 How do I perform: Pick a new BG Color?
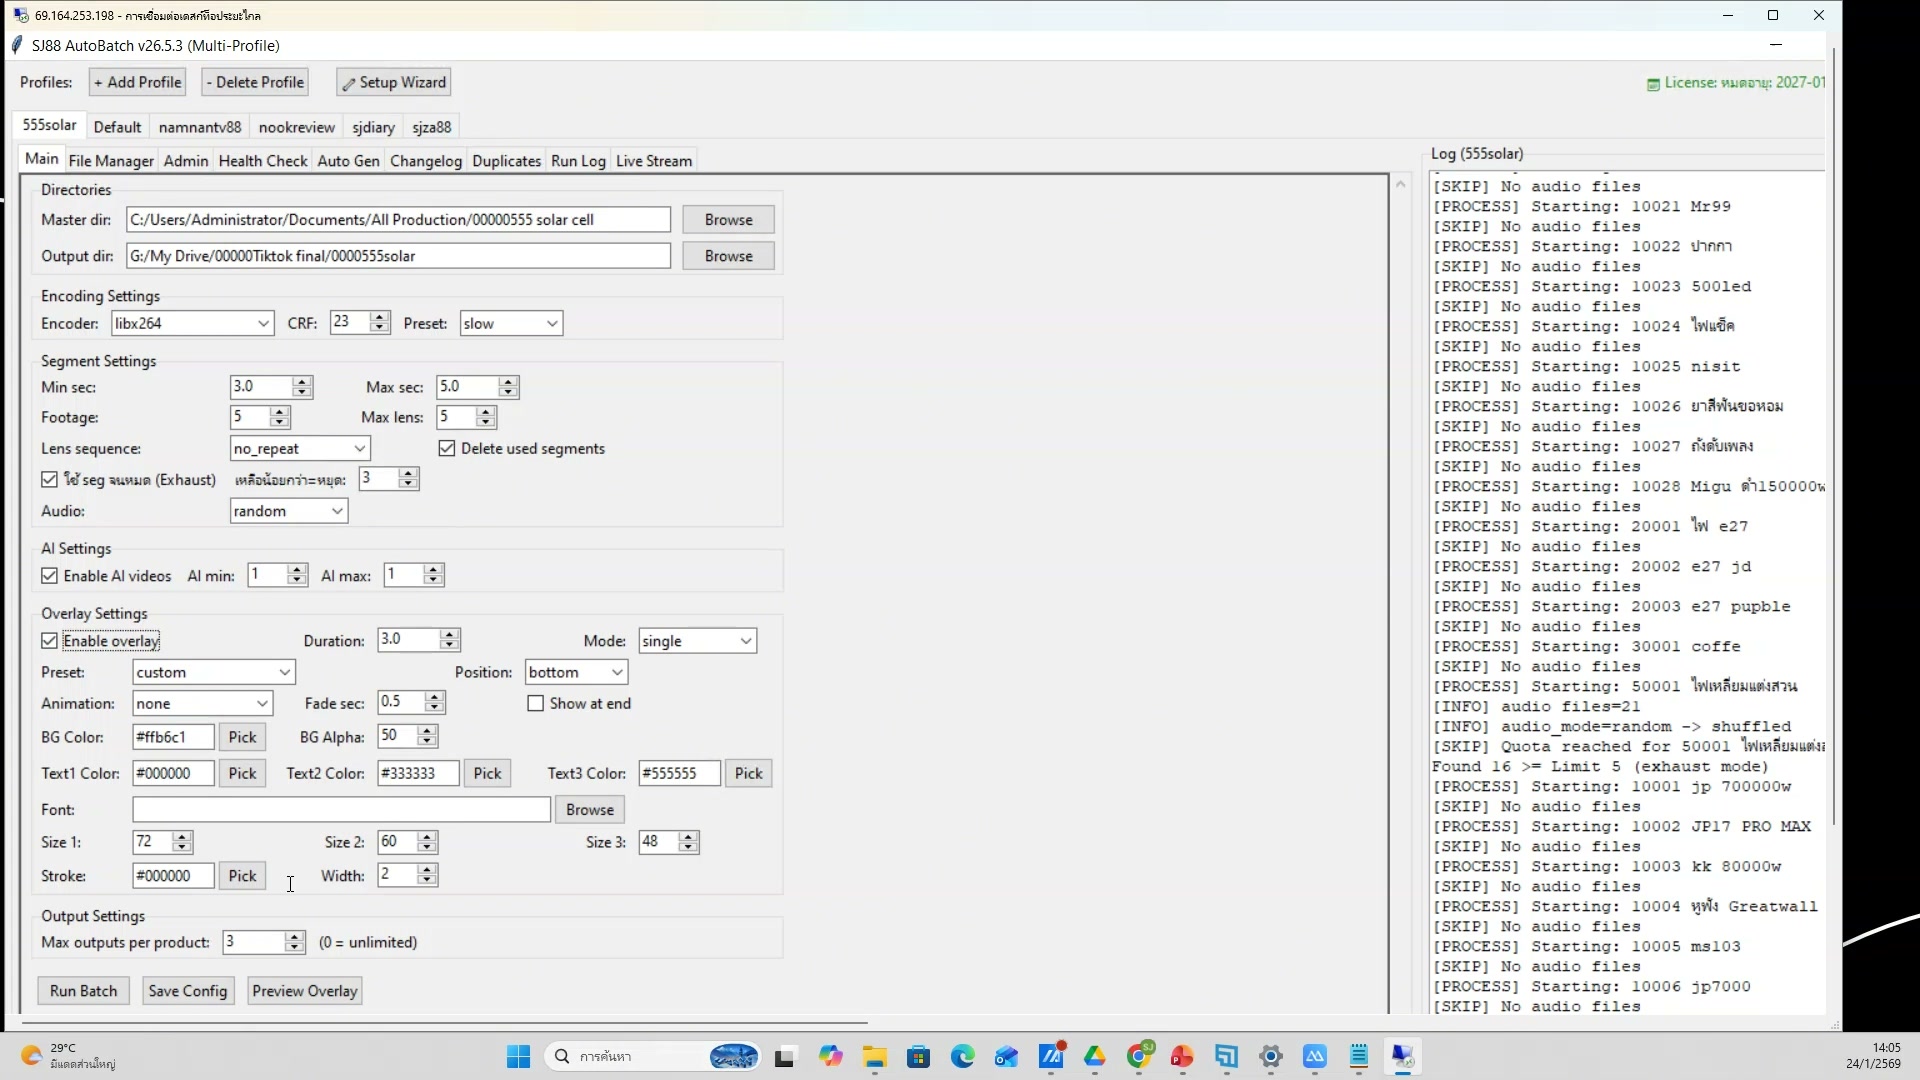(x=242, y=736)
